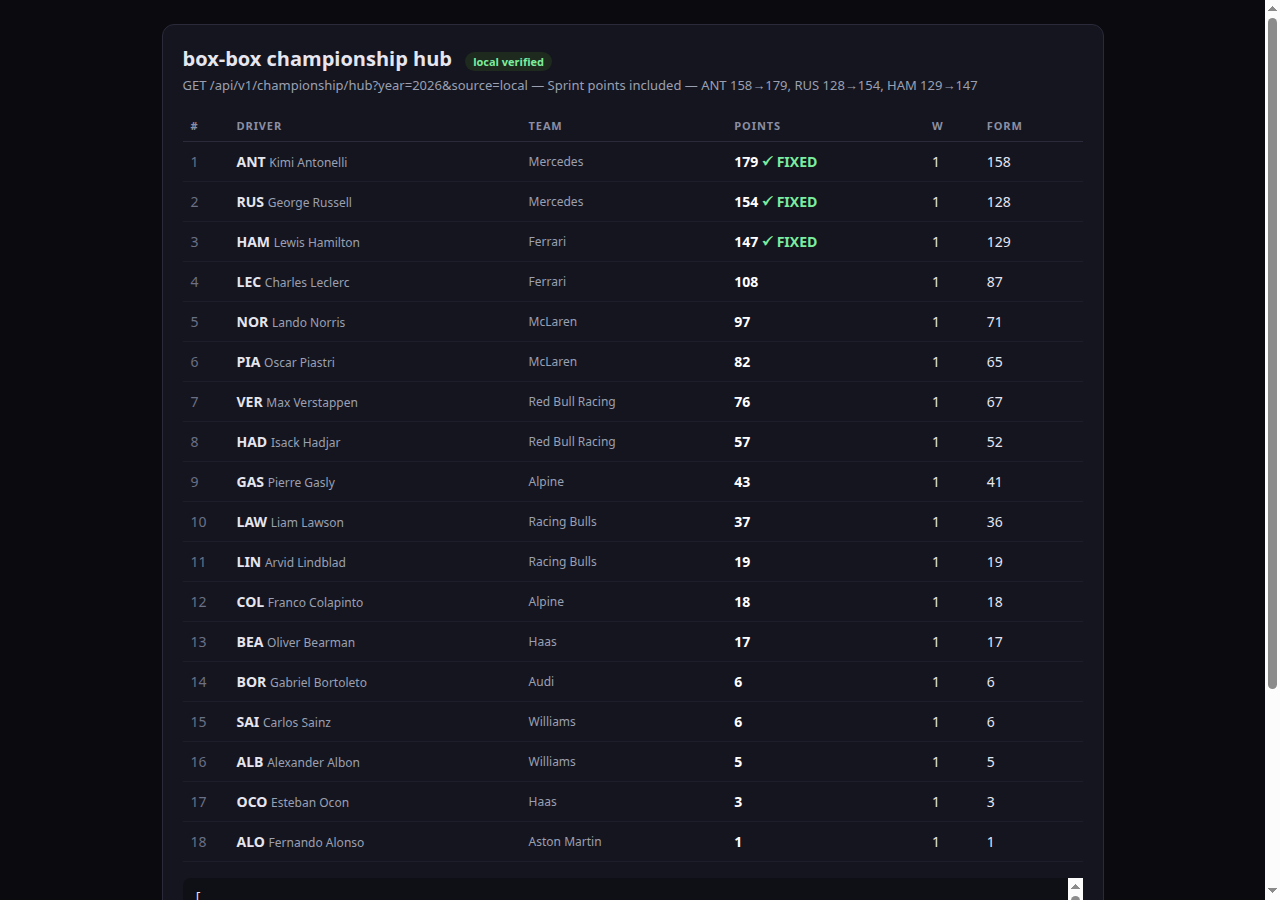
Task: Click Piastri's points value 82
Action: pyautogui.click(x=742, y=362)
